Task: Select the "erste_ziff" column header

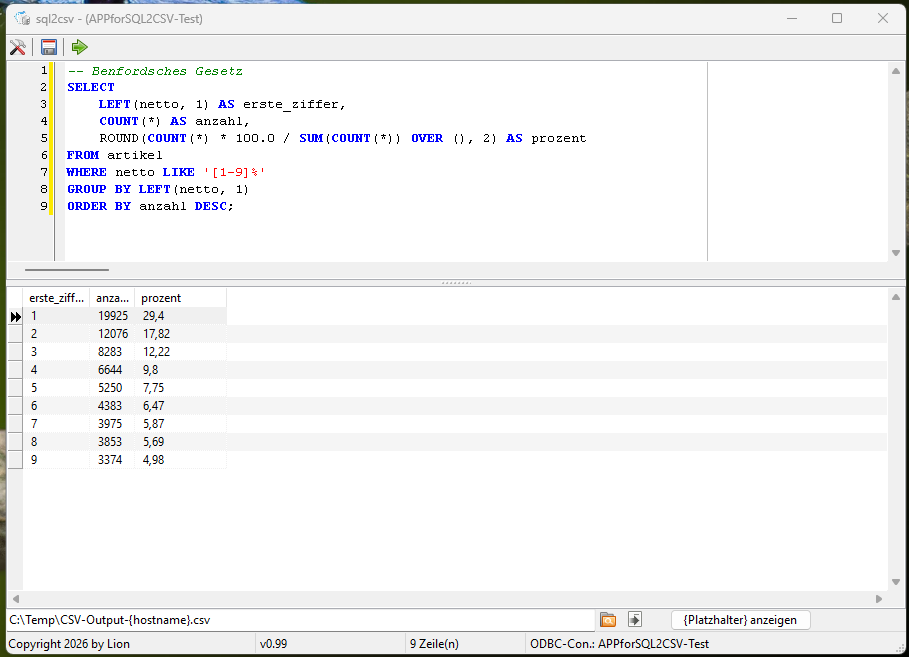Action: (55, 297)
